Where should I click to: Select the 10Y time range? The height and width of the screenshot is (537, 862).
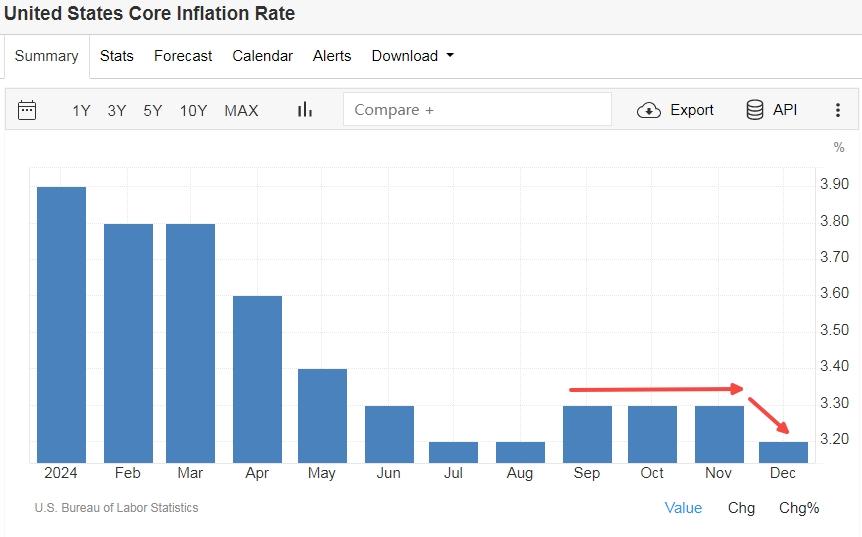193,111
